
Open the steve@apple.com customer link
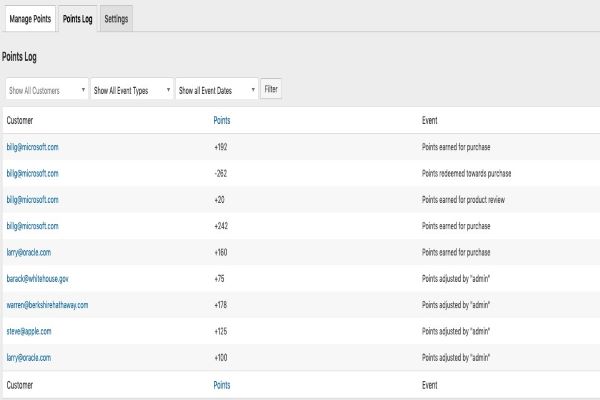point(28,331)
